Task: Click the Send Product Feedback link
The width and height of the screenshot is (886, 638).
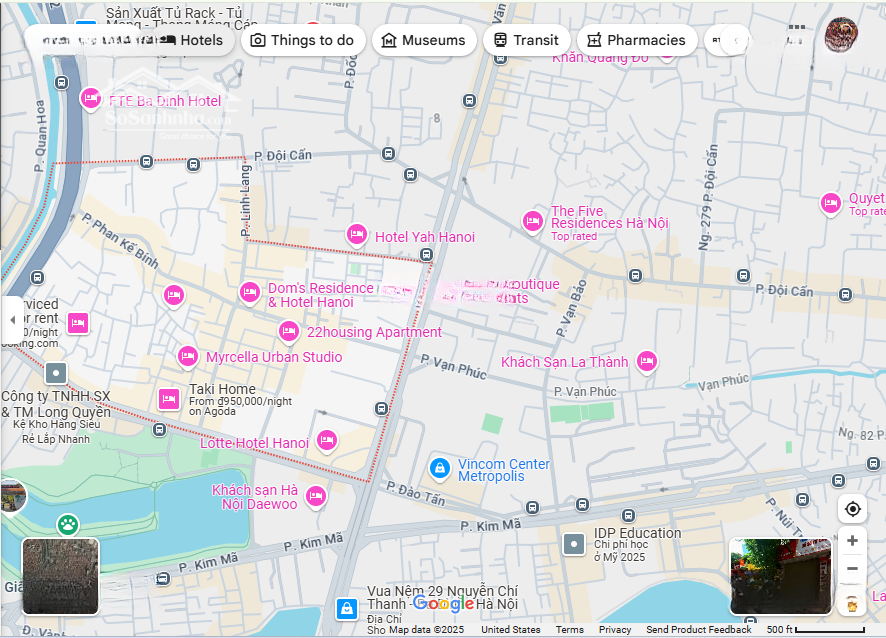Action: (698, 630)
